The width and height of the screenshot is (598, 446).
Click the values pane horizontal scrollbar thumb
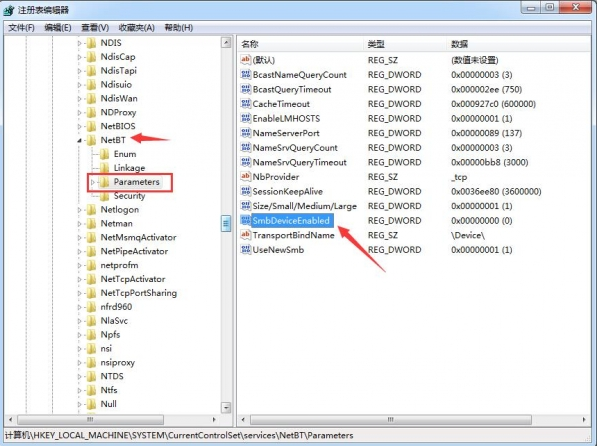391,420
